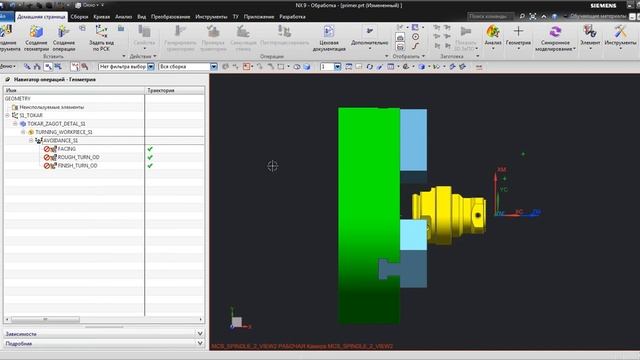
Task: Select the FACING operation
Action: click(x=67, y=149)
